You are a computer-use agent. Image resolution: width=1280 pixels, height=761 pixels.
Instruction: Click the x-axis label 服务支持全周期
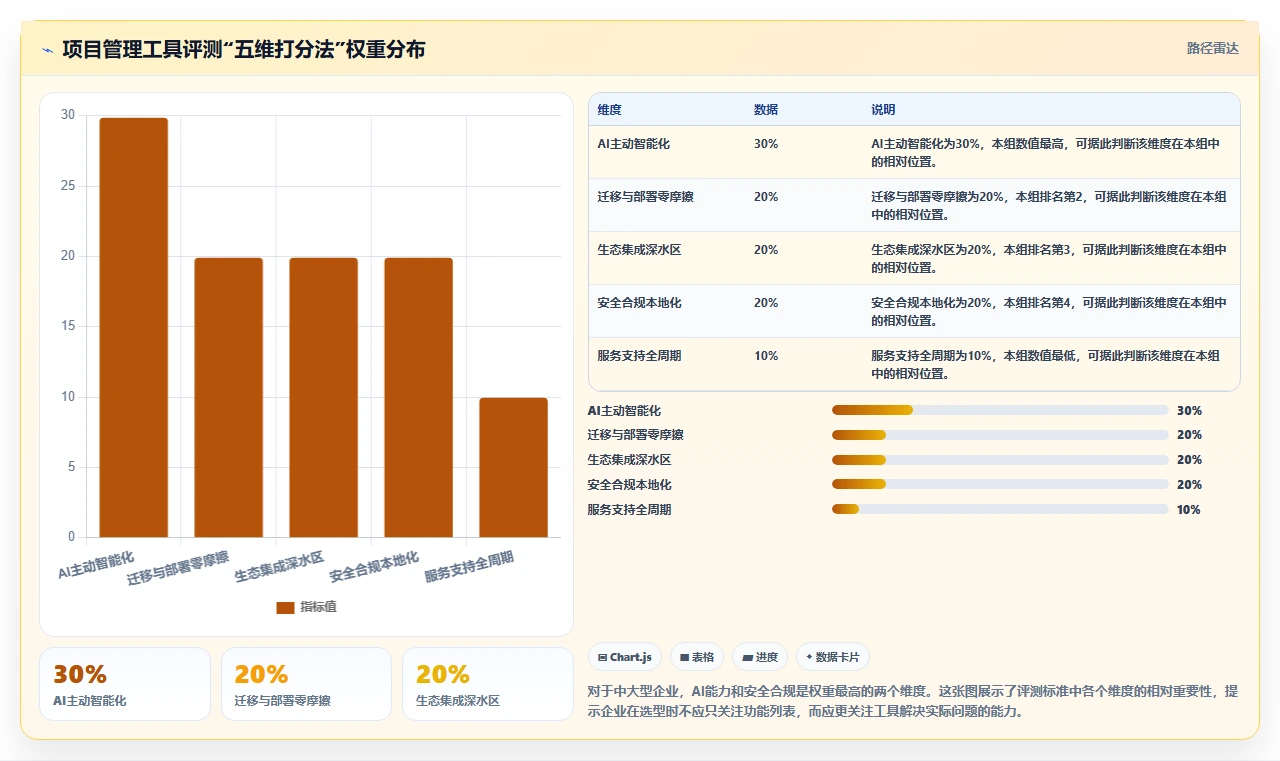click(x=469, y=567)
